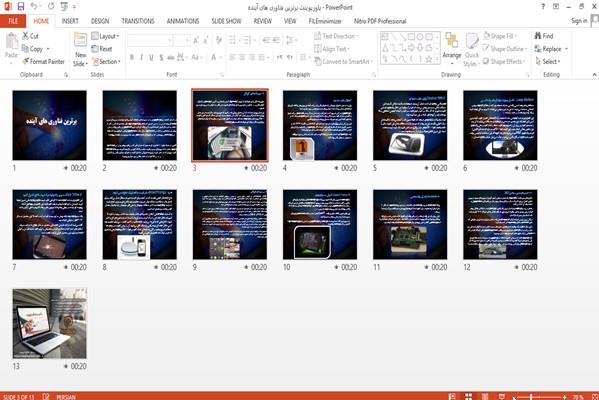Select slide 13 thumbnail with the laptop

coord(50,323)
